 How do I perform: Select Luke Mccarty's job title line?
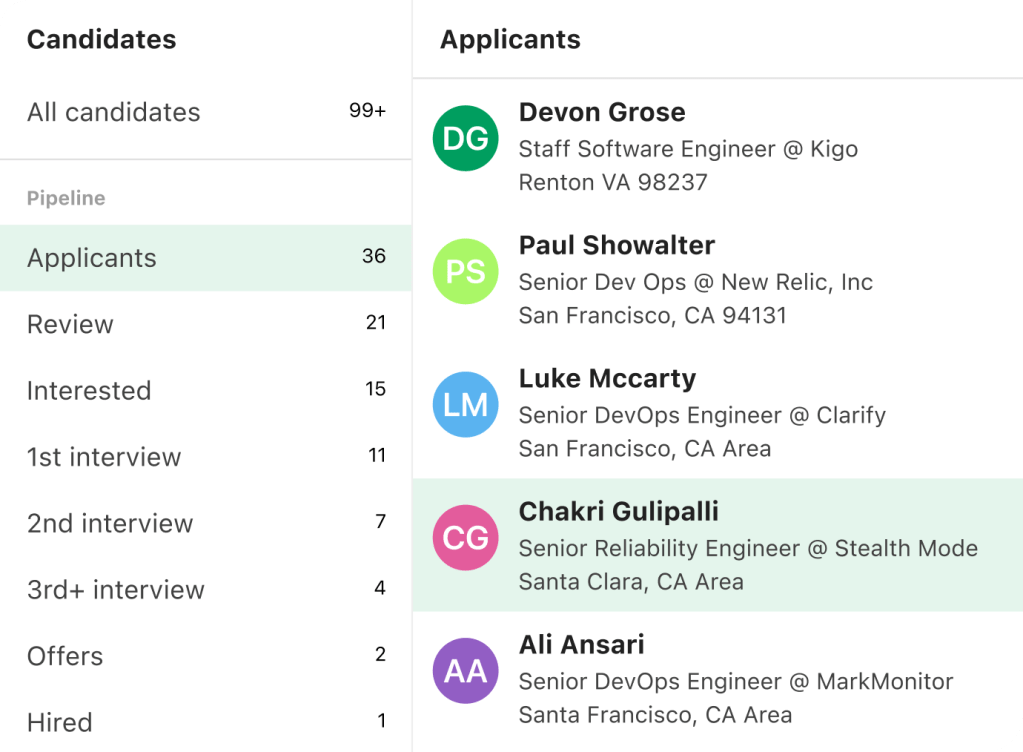click(702, 415)
